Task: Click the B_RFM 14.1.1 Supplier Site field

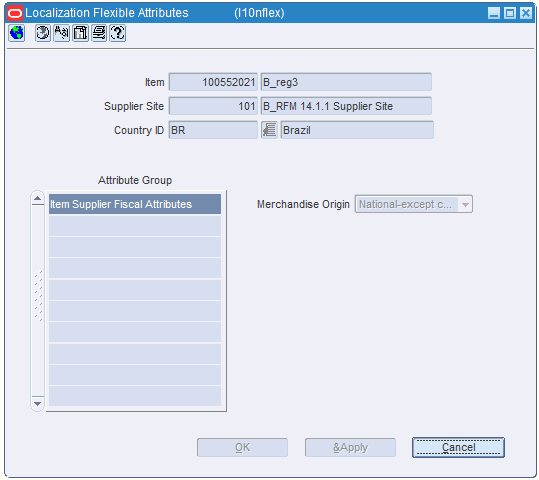Action: tap(346, 106)
